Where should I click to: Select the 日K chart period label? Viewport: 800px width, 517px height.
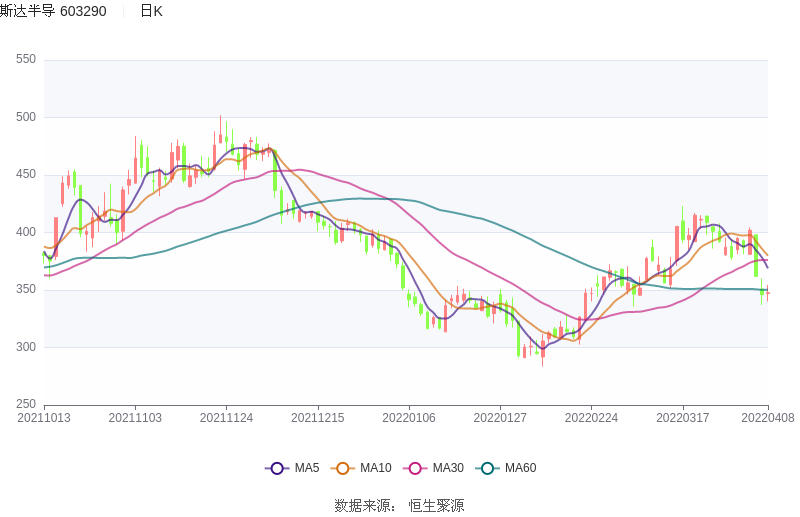(x=151, y=11)
